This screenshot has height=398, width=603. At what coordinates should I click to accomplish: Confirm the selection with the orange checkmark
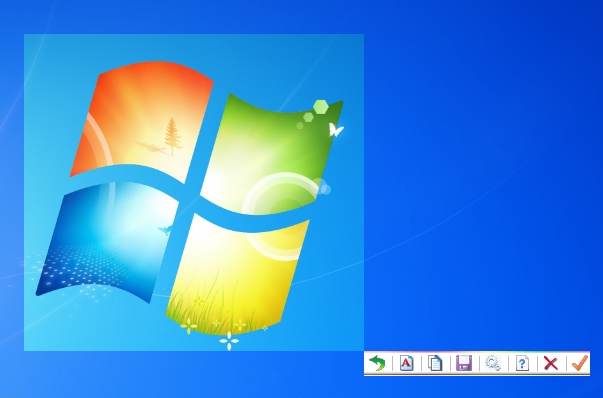coord(580,363)
